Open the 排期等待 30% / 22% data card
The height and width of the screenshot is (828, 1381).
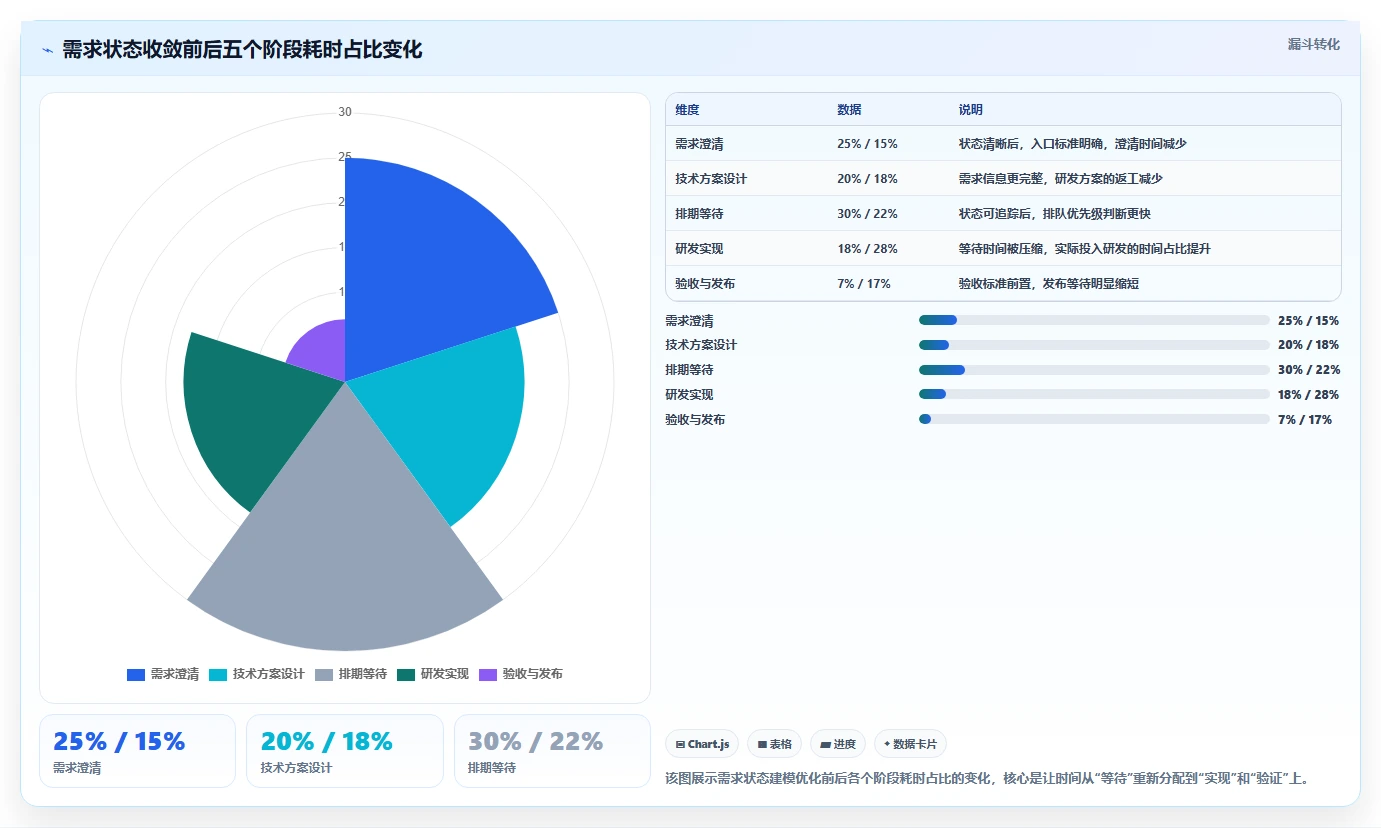coord(552,751)
